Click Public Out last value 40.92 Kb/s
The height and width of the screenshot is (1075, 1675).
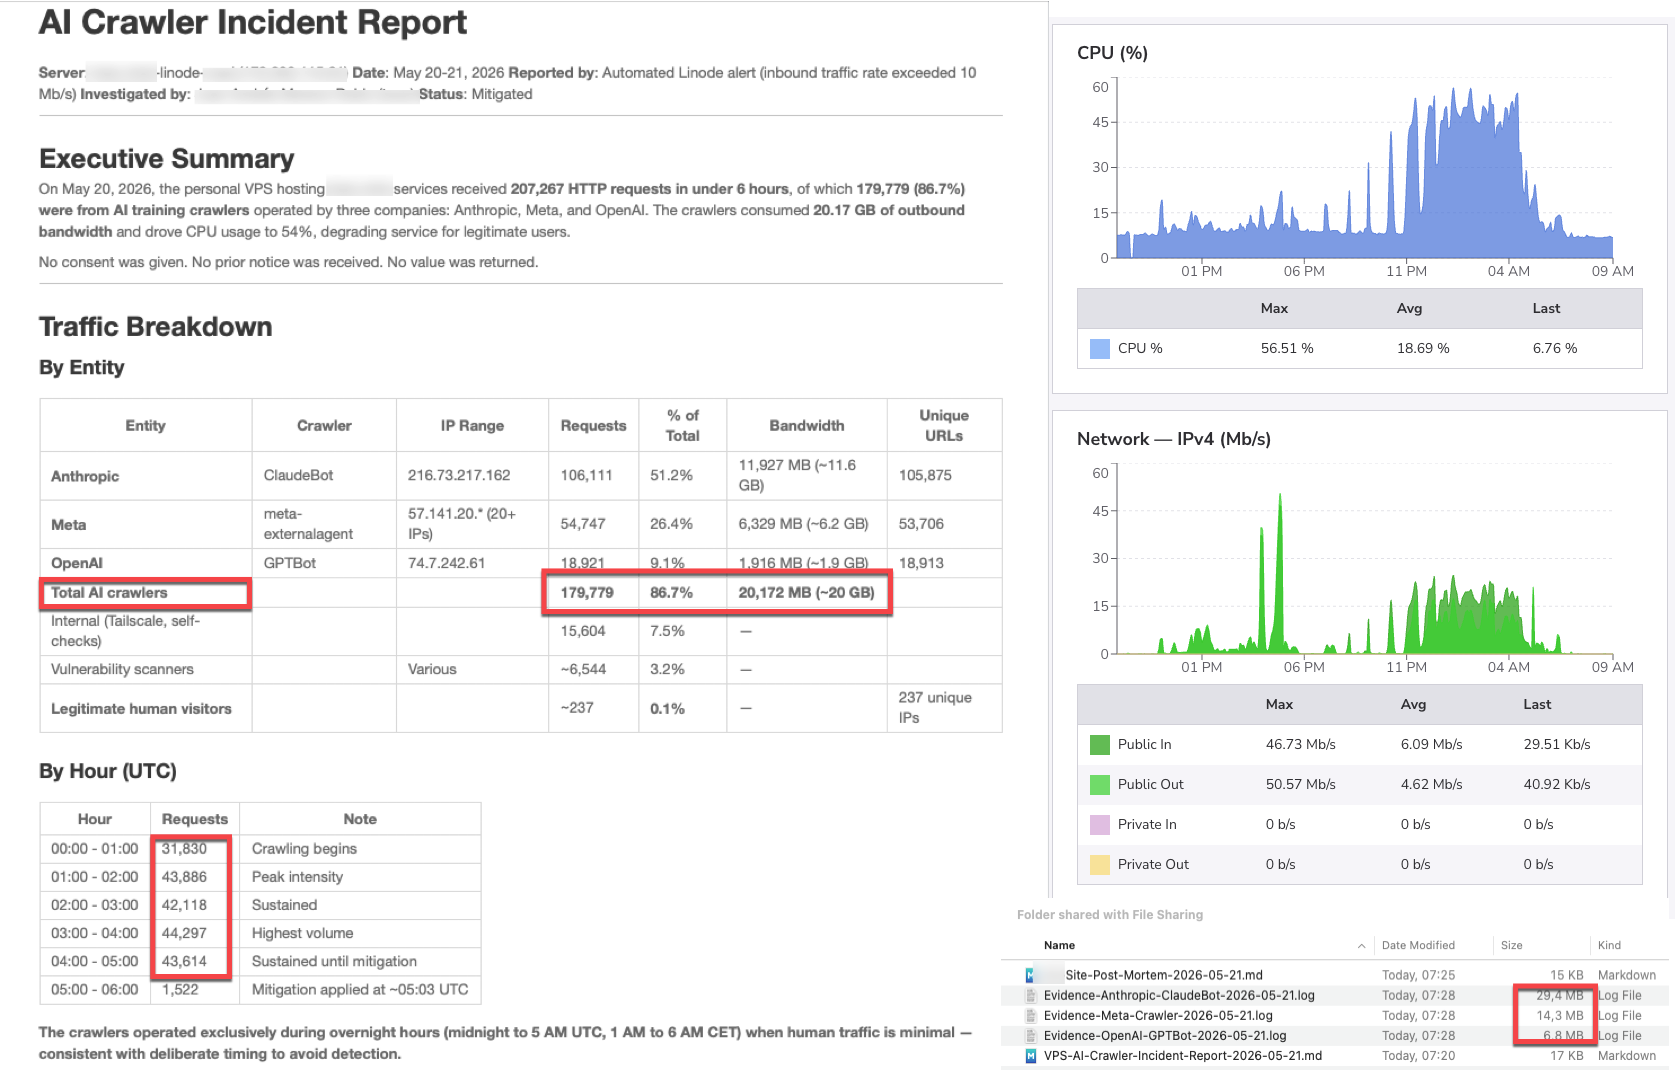[x=1557, y=784]
